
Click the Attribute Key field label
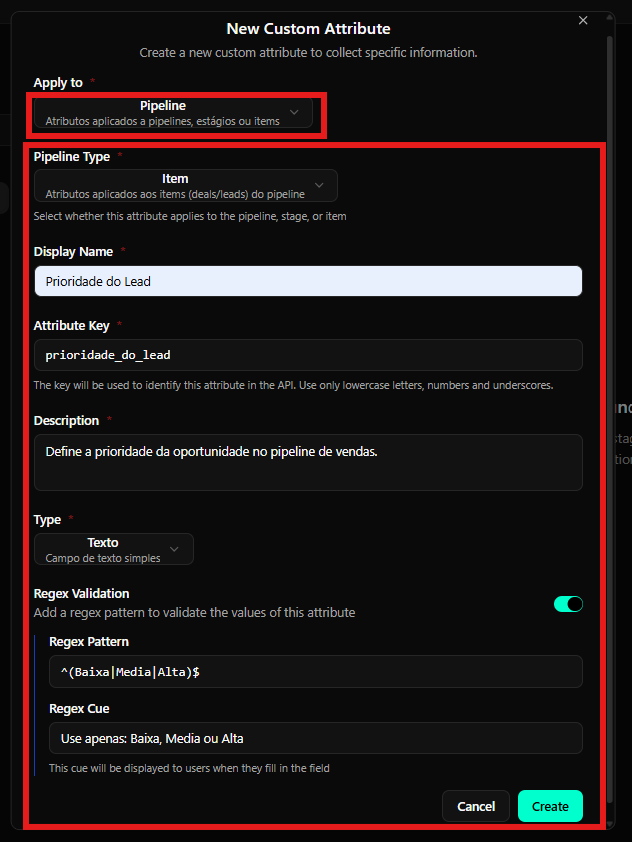(71, 325)
